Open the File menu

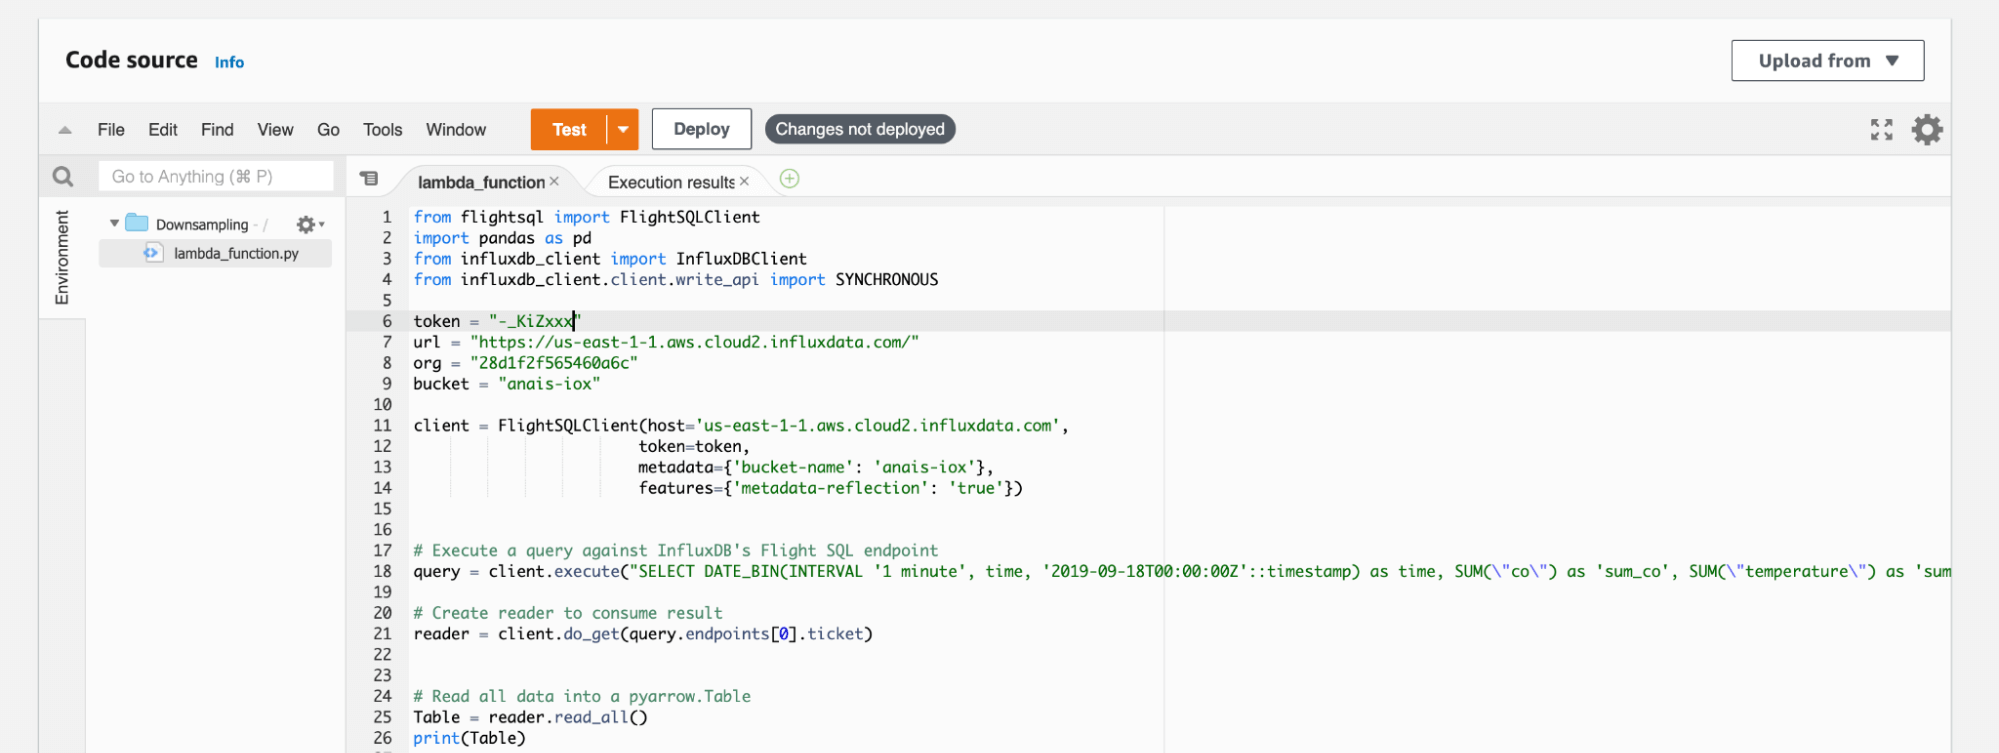[x=111, y=129]
